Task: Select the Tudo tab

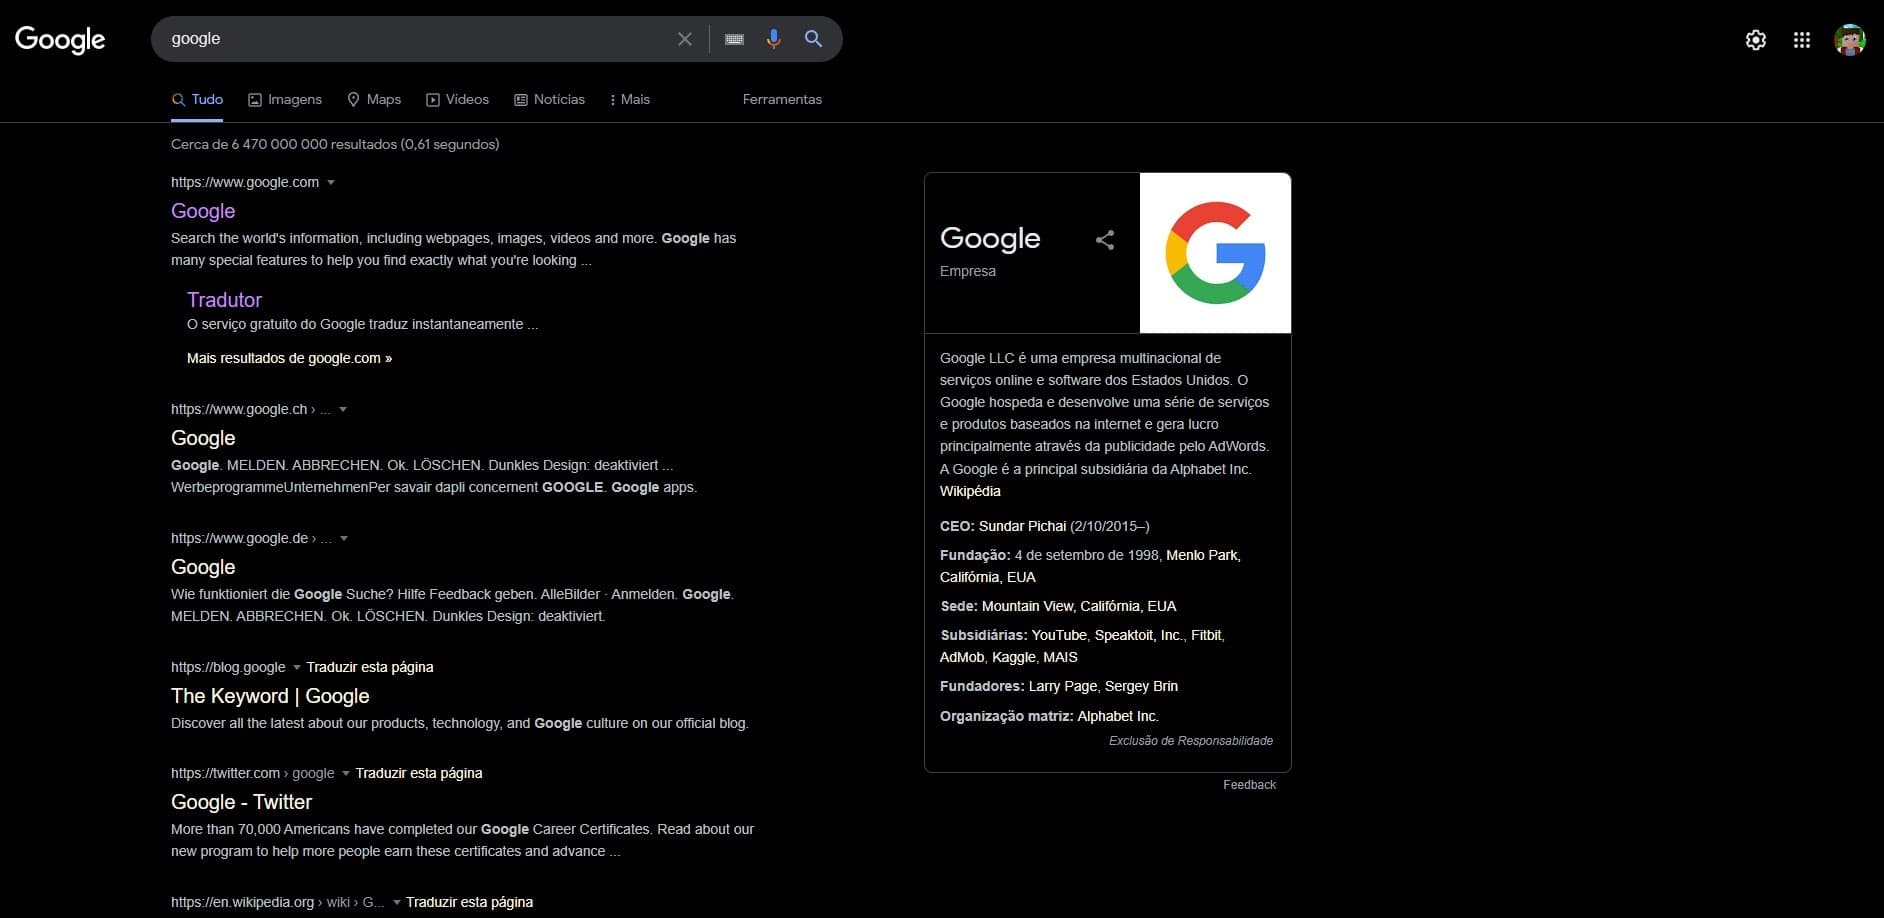Action: (x=197, y=99)
